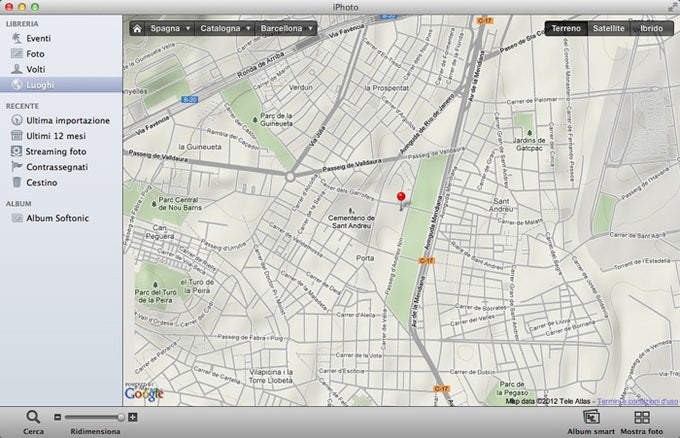Click the green zoom window button
The image size is (680, 438).
pyautogui.click(x=35, y=7)
